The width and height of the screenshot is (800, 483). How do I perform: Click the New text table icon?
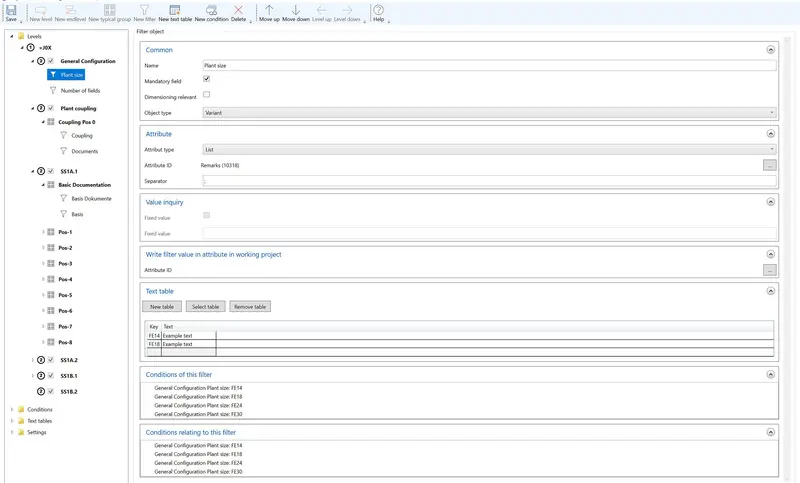175,9
